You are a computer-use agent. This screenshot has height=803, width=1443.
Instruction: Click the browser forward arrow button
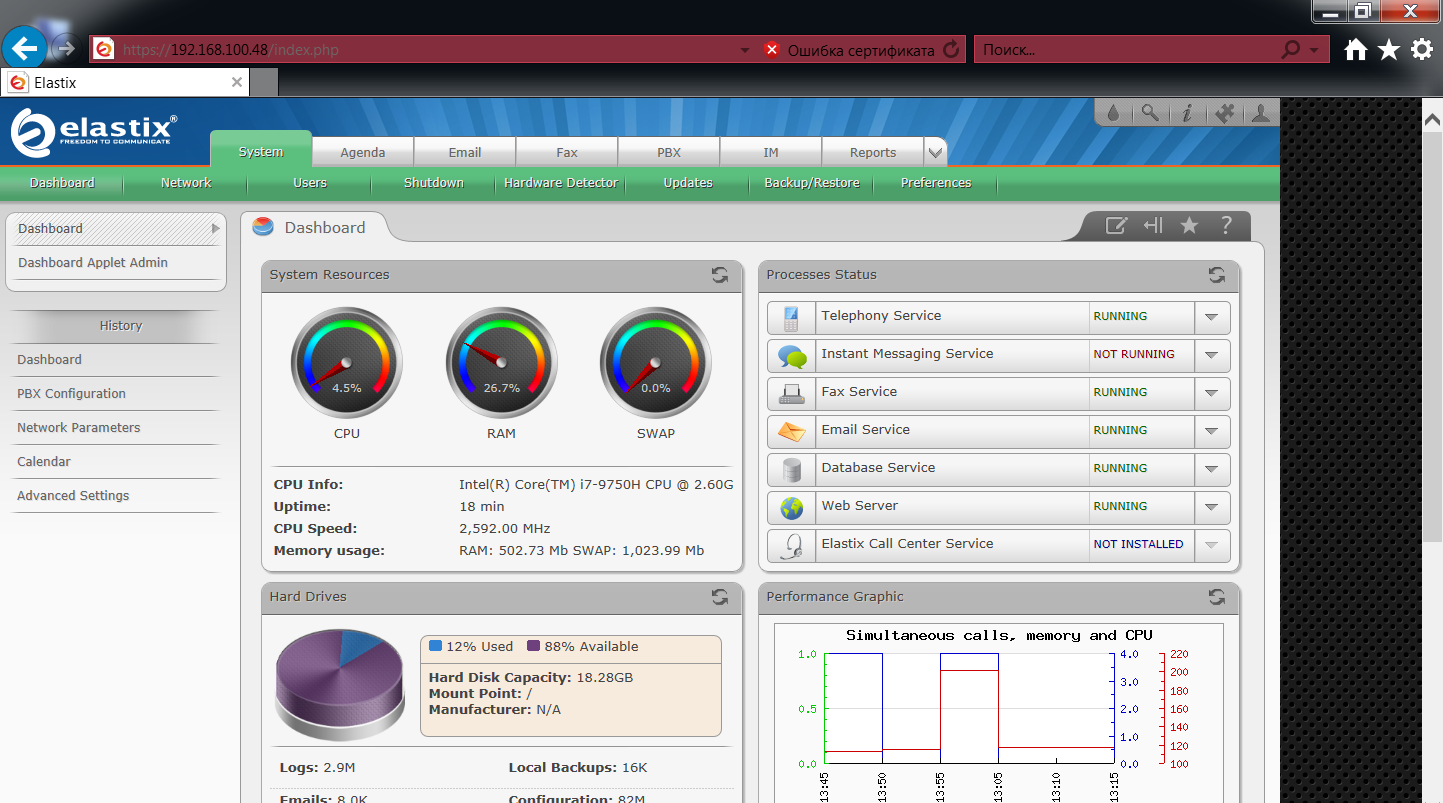point(65,48)
